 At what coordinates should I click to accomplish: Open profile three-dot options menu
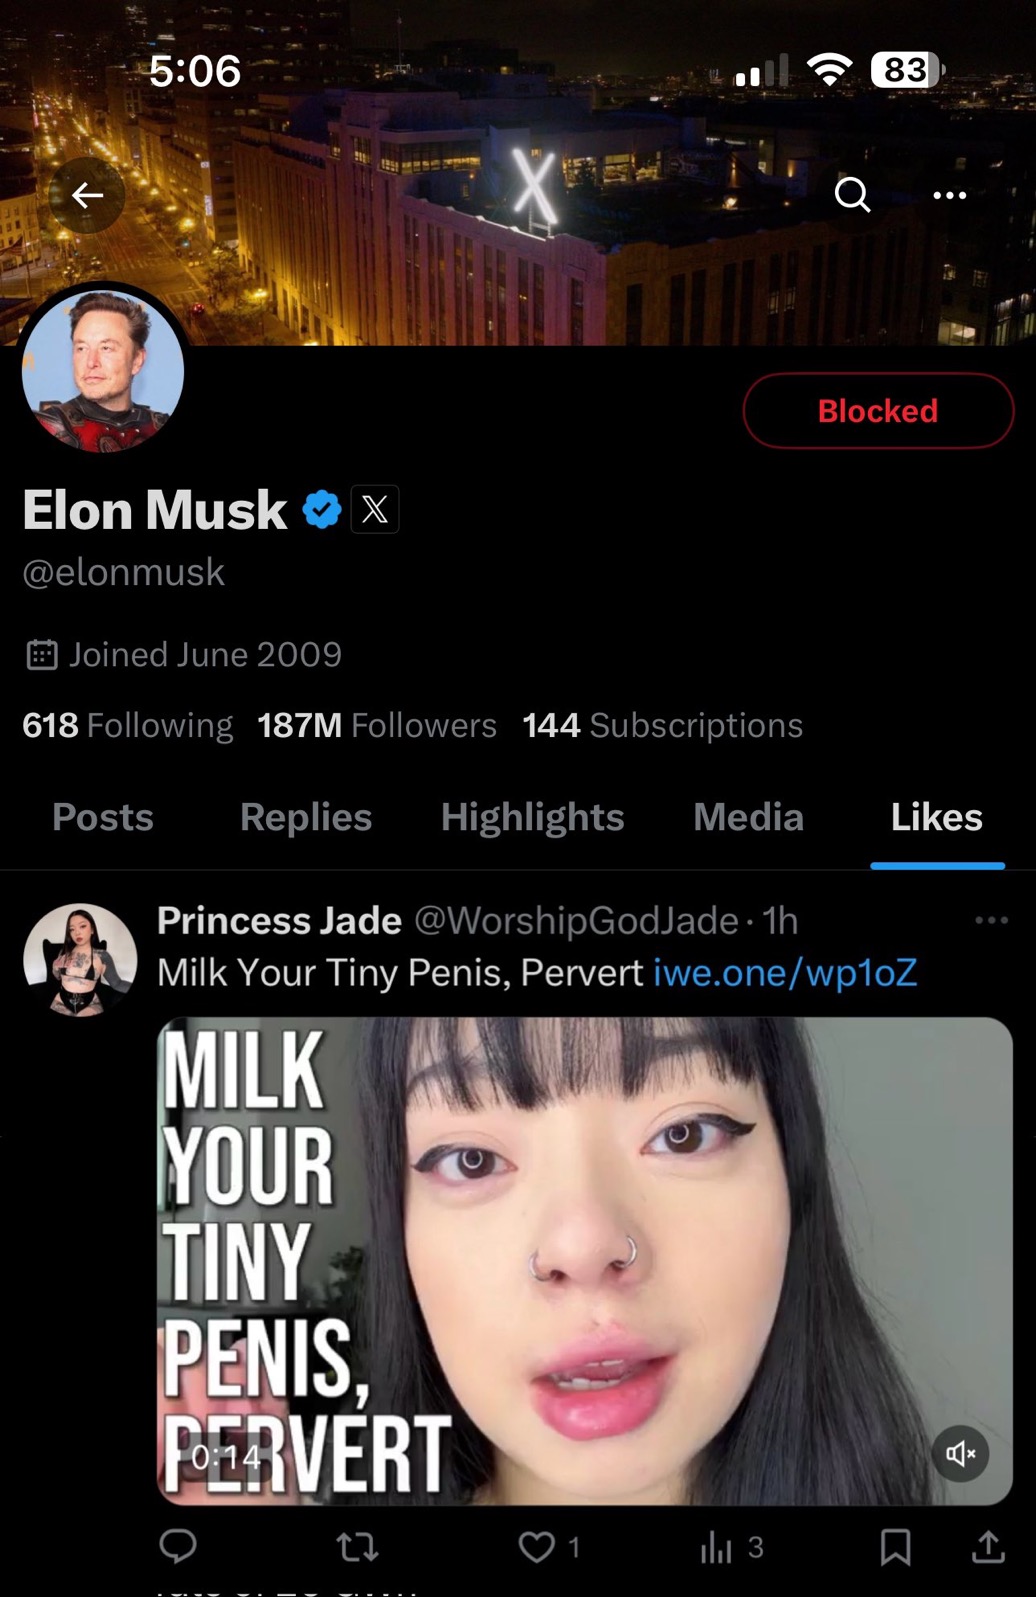949,195
